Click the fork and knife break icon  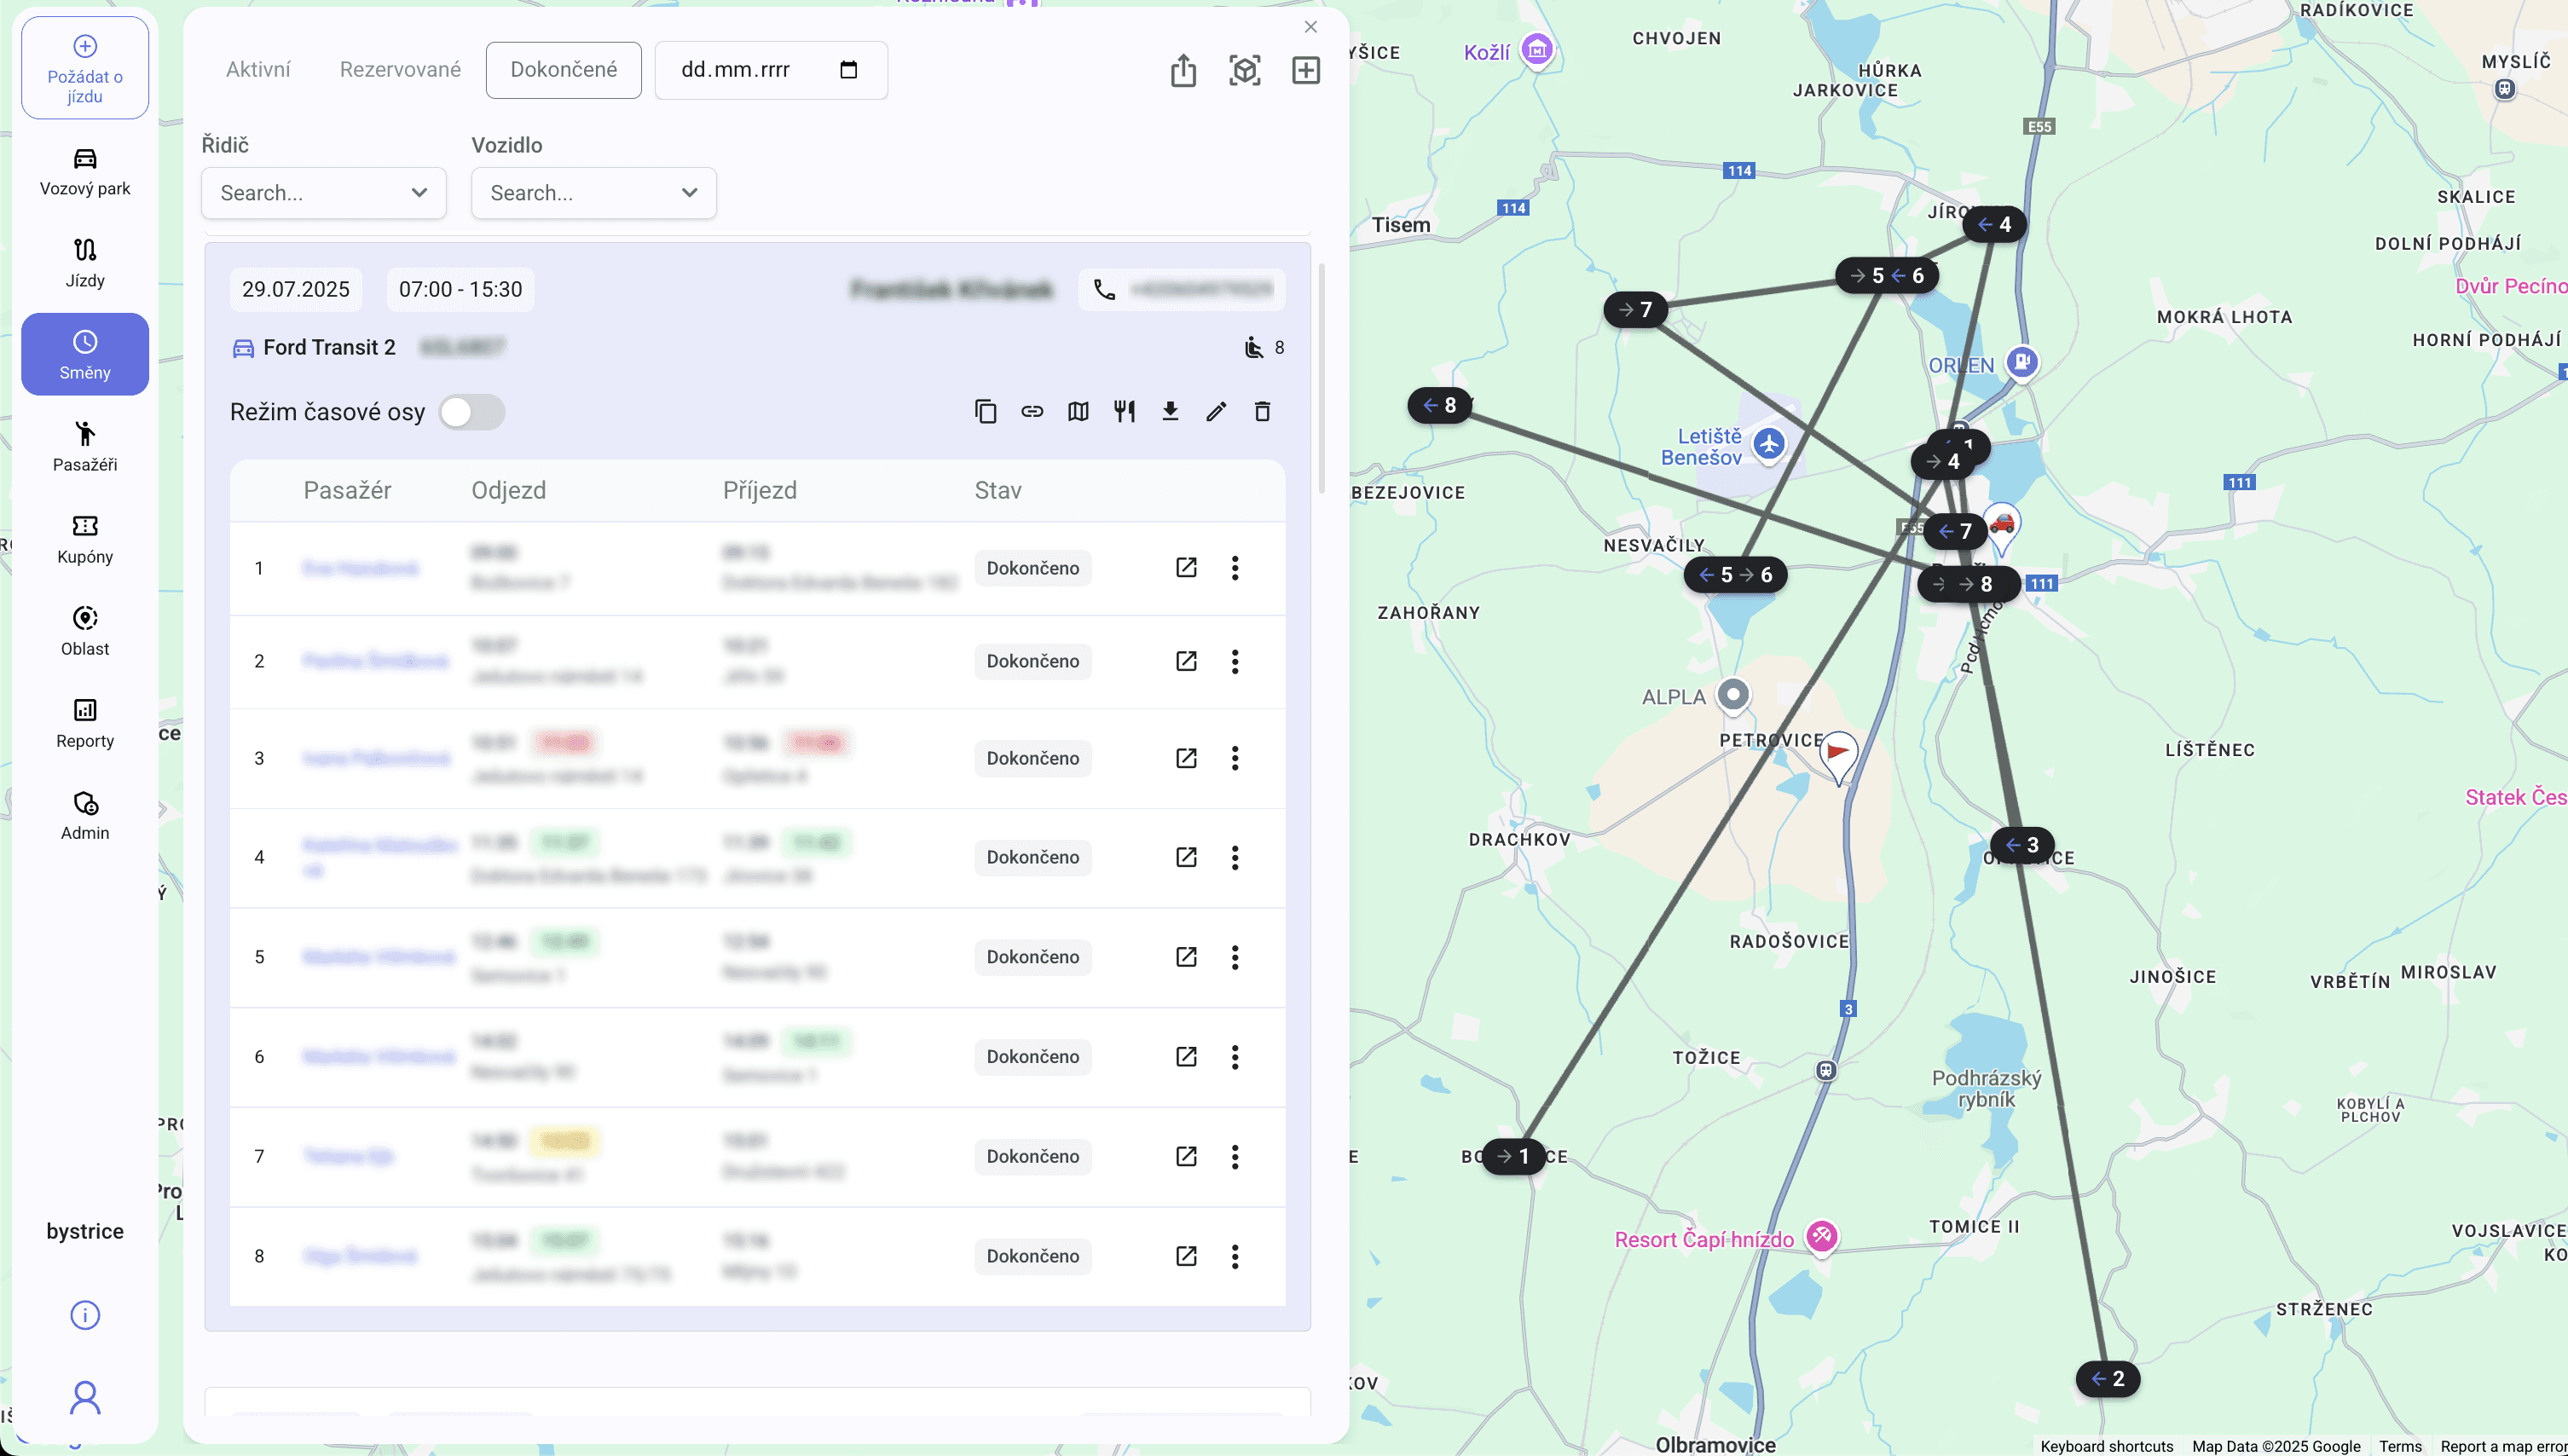1124,412
